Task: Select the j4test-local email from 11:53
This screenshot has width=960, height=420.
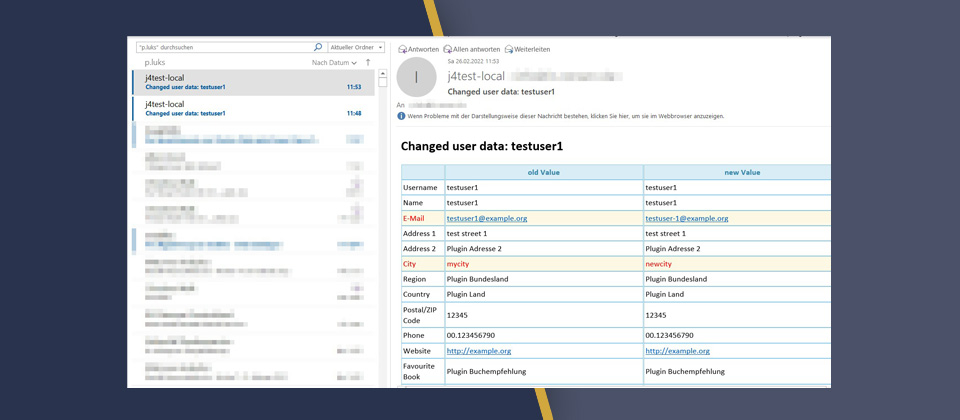Action: point(253,82)
